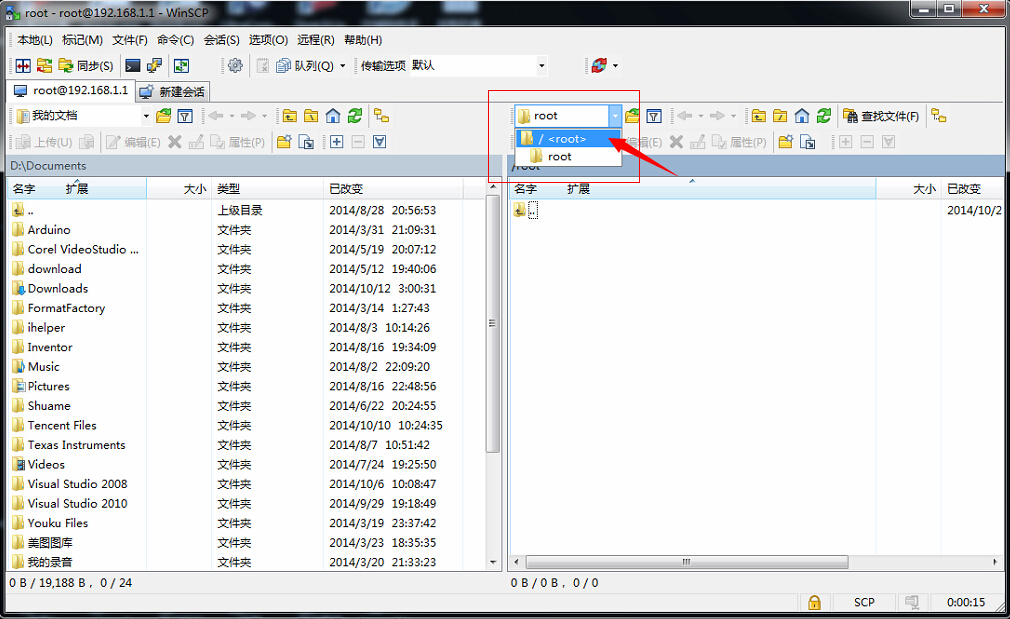Image resolution: width=1010 pixels, height=619 pixels.
Task: Collapse the remote root path dropdown arrow
Action: [x=615, y=116]
